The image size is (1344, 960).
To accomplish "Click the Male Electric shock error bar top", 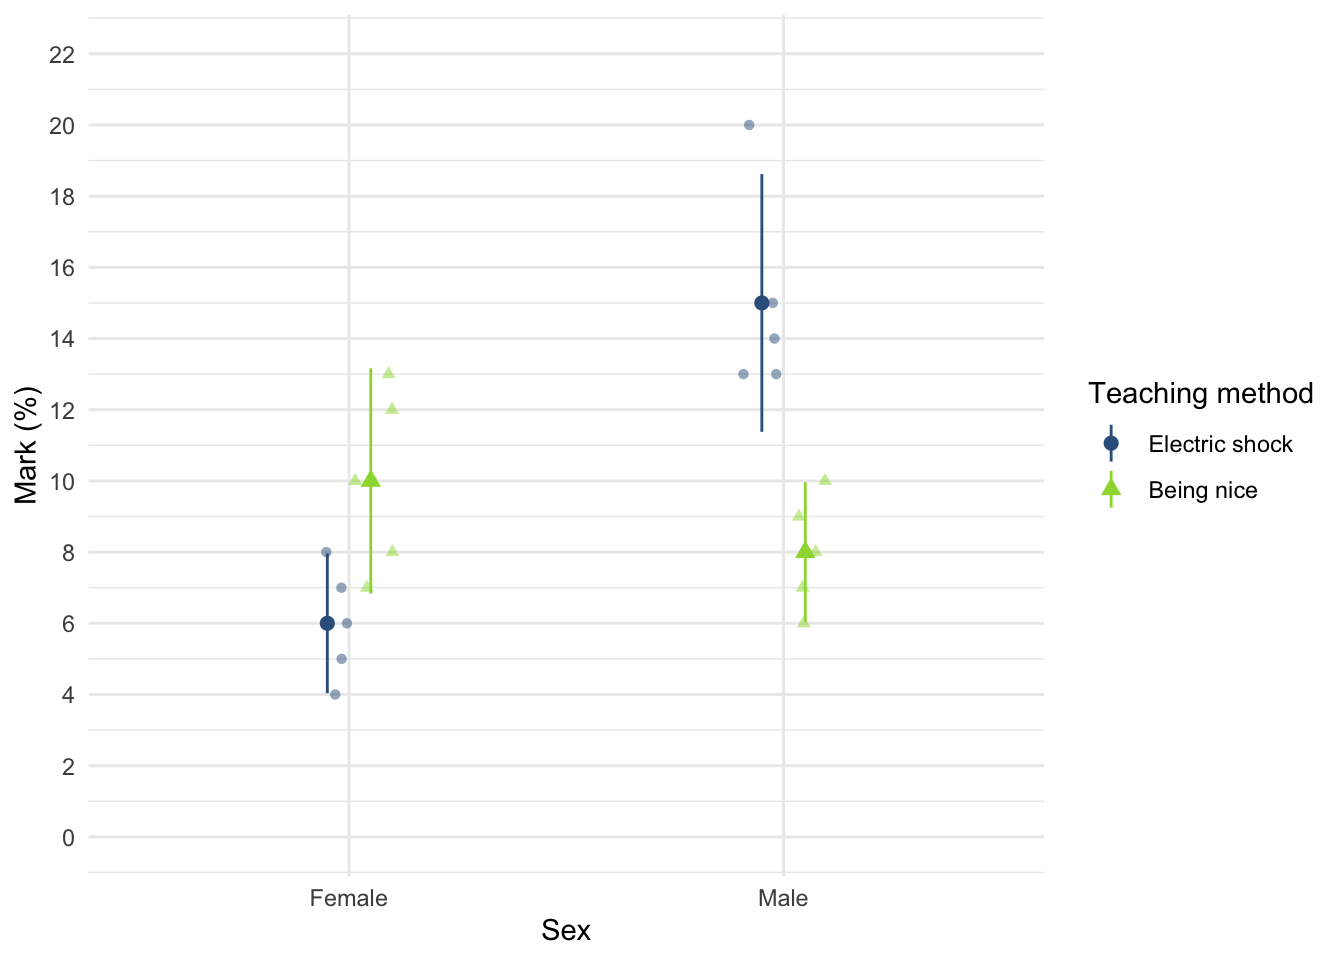I will (761, 176).
